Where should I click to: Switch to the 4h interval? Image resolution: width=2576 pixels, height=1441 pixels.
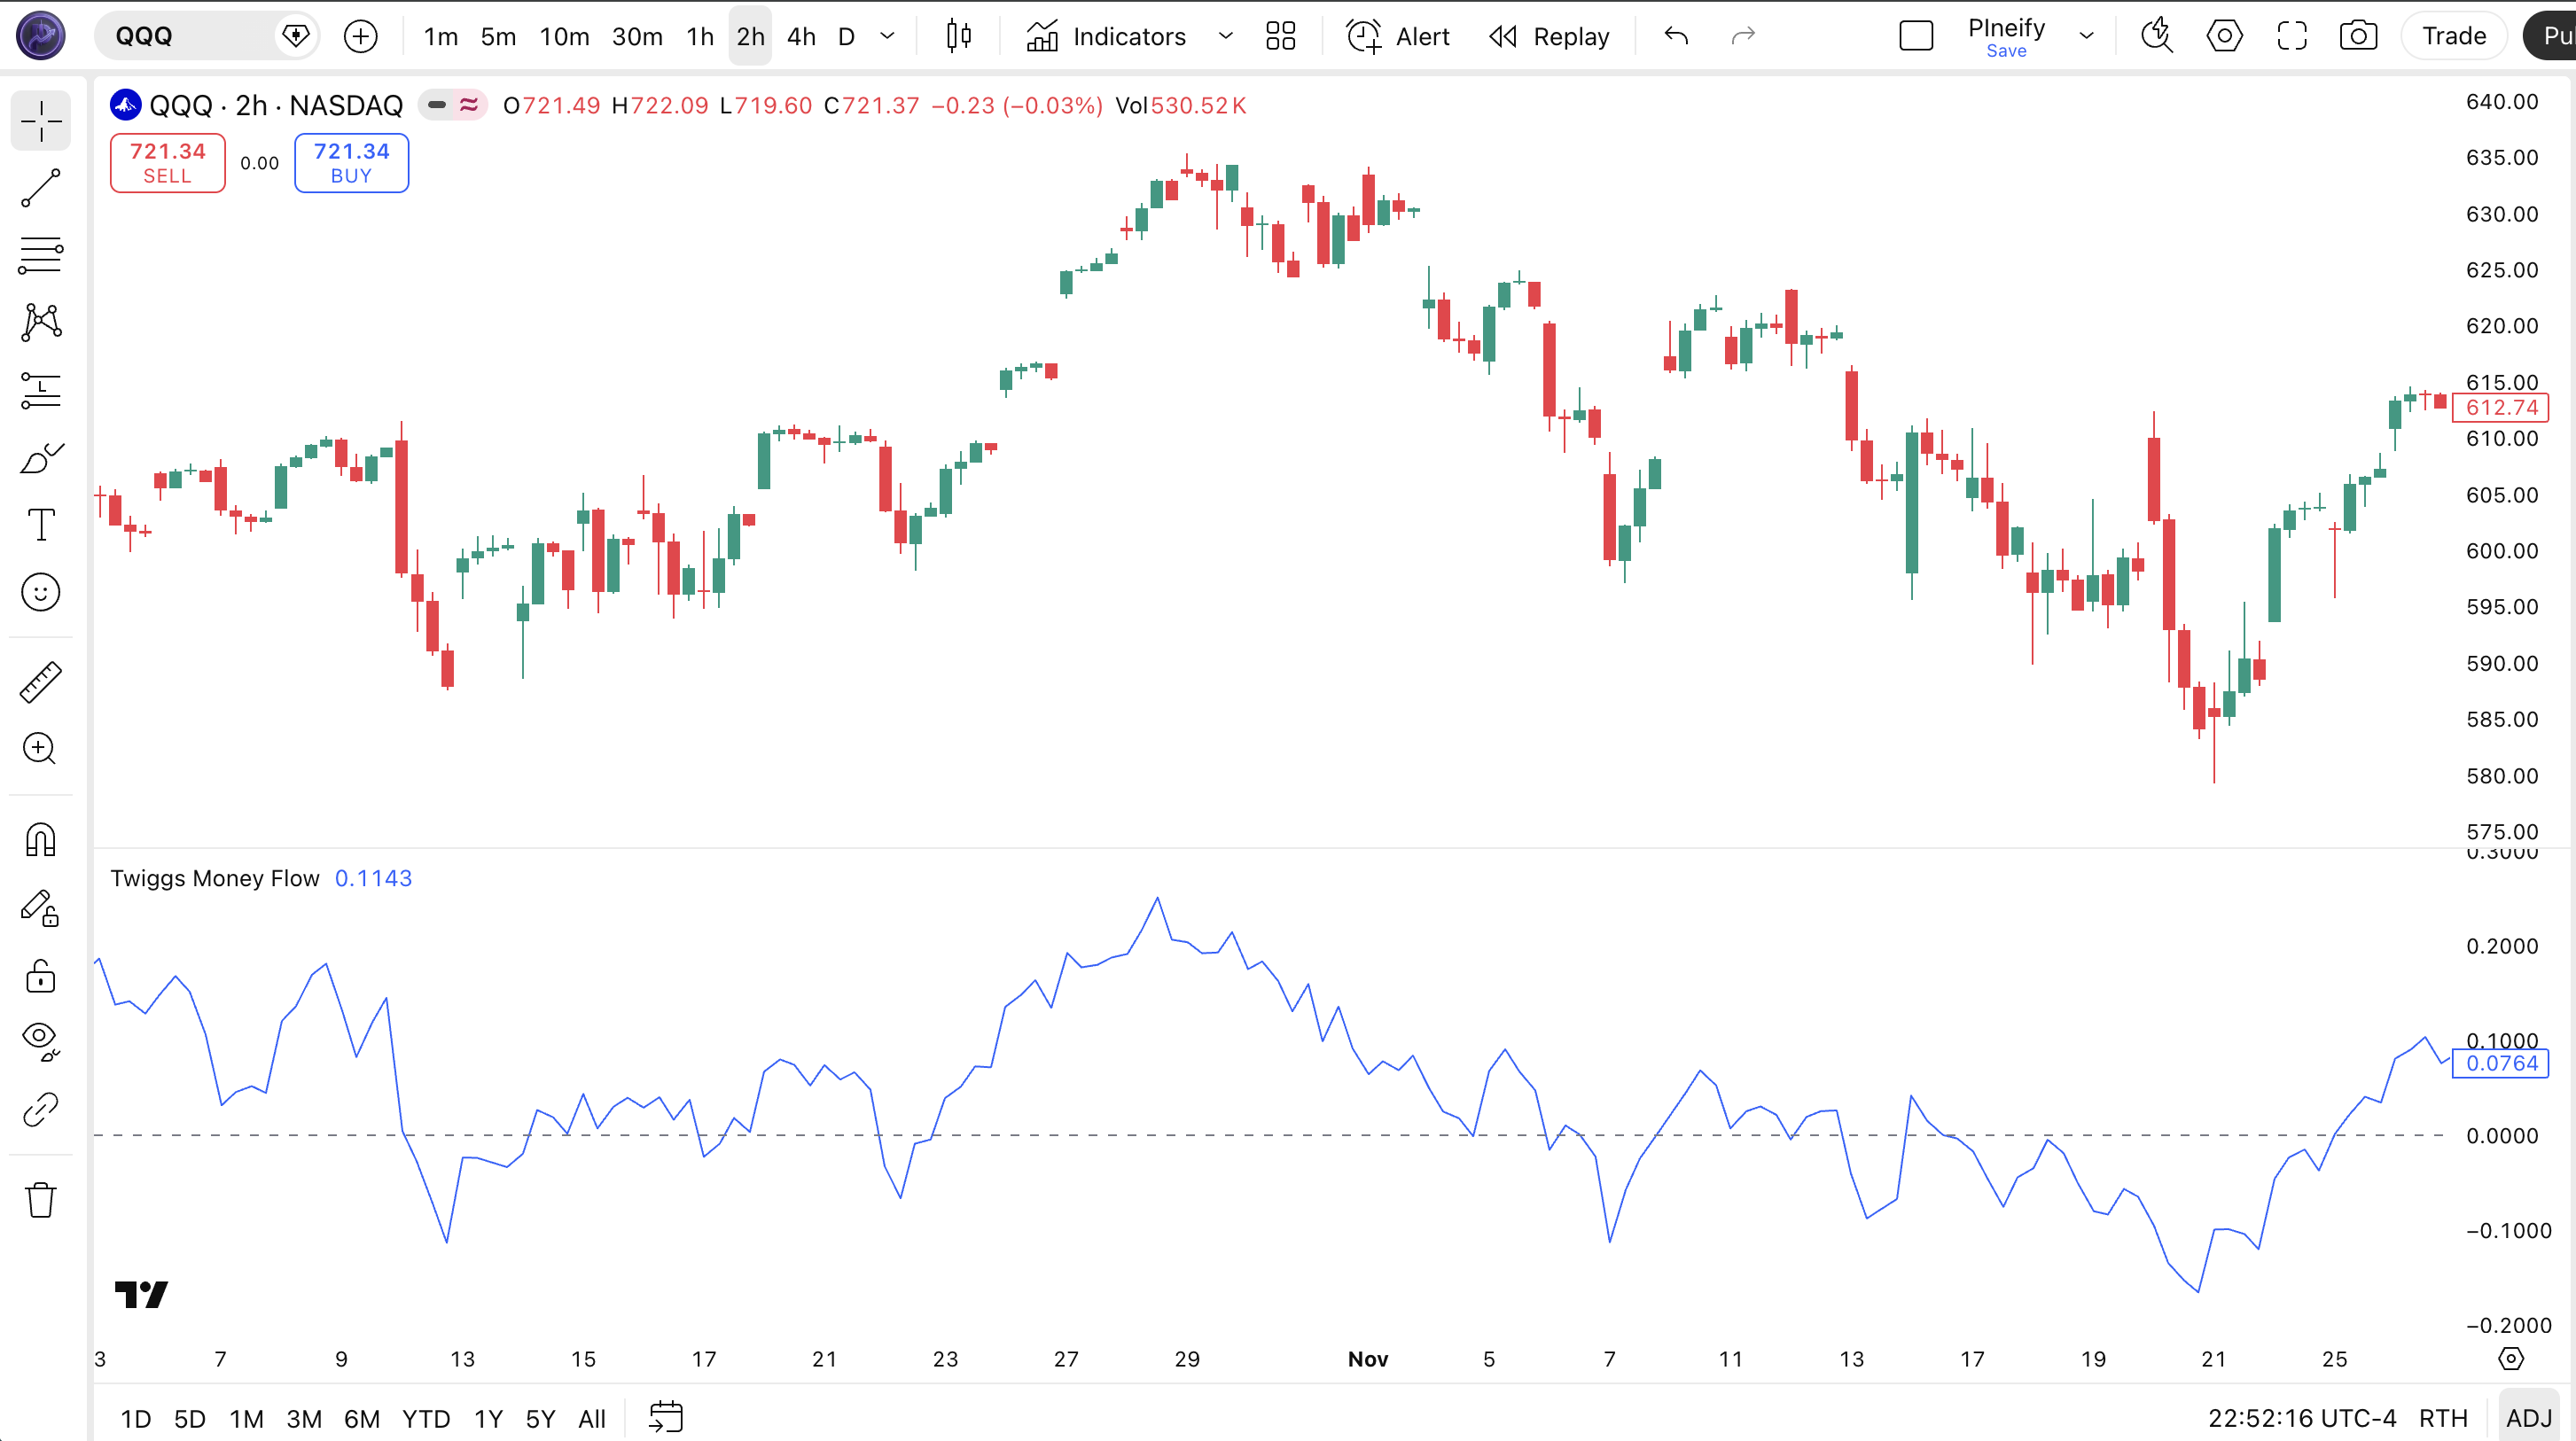[x=801, y=36]
